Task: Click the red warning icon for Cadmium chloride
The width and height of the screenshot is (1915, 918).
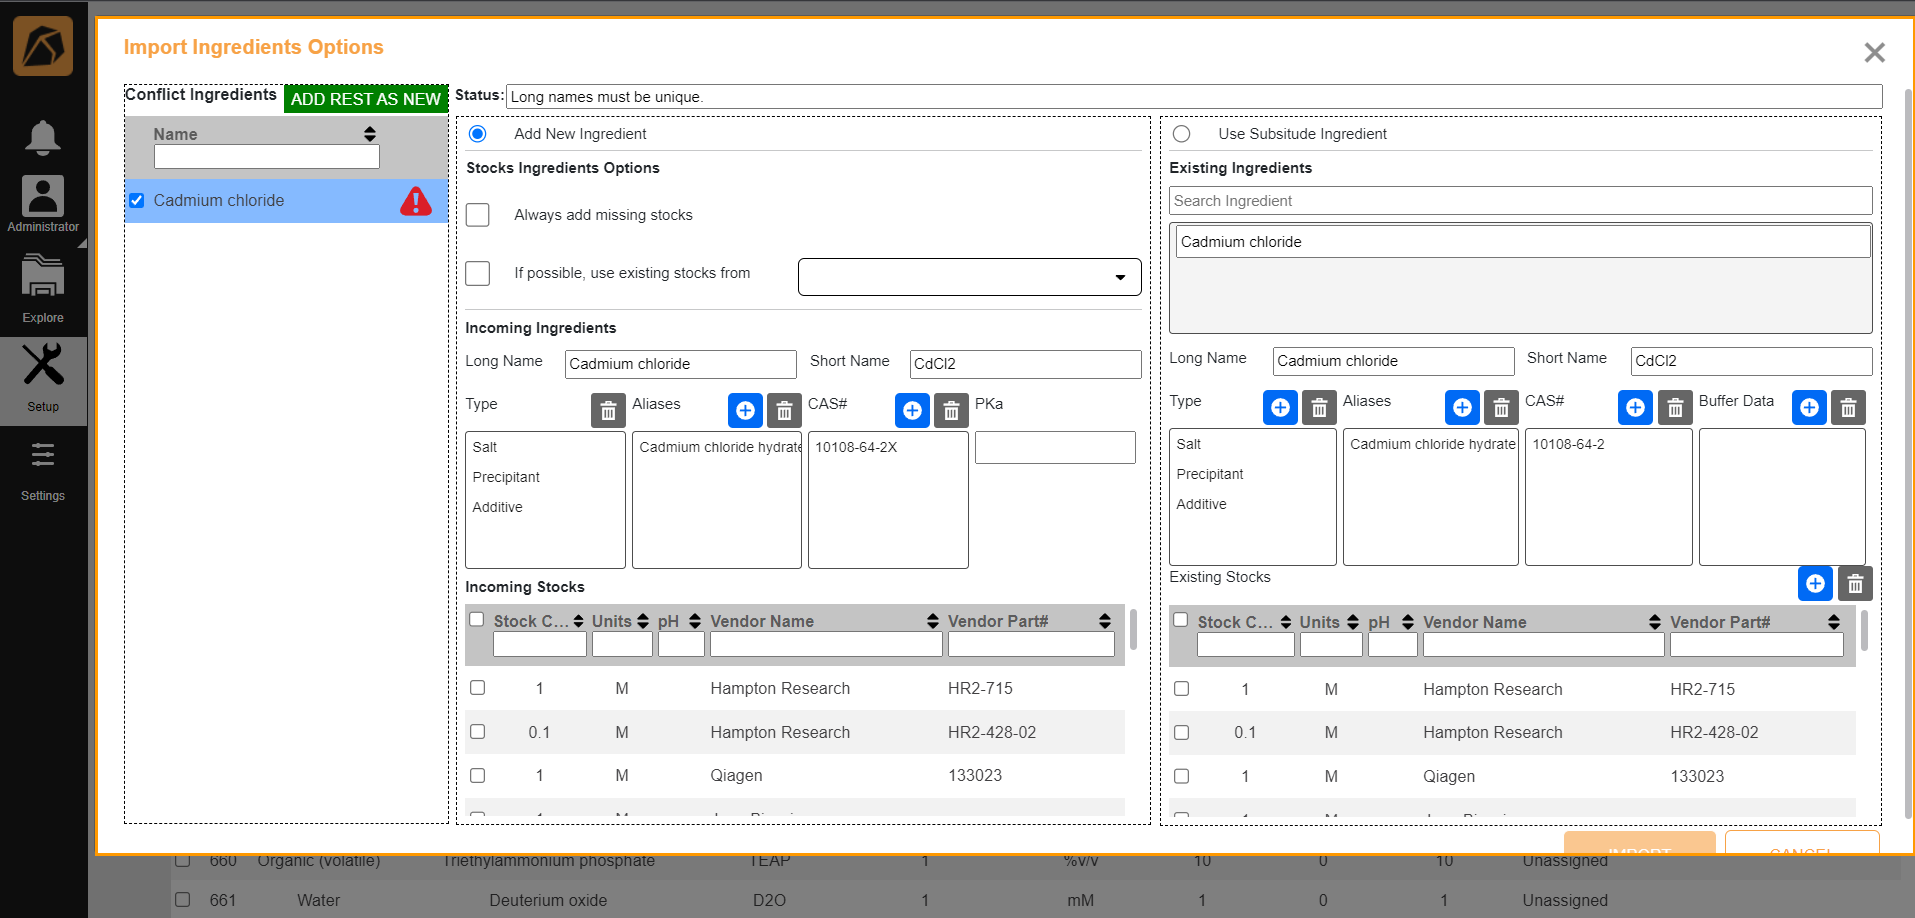Action: [416, 201]
